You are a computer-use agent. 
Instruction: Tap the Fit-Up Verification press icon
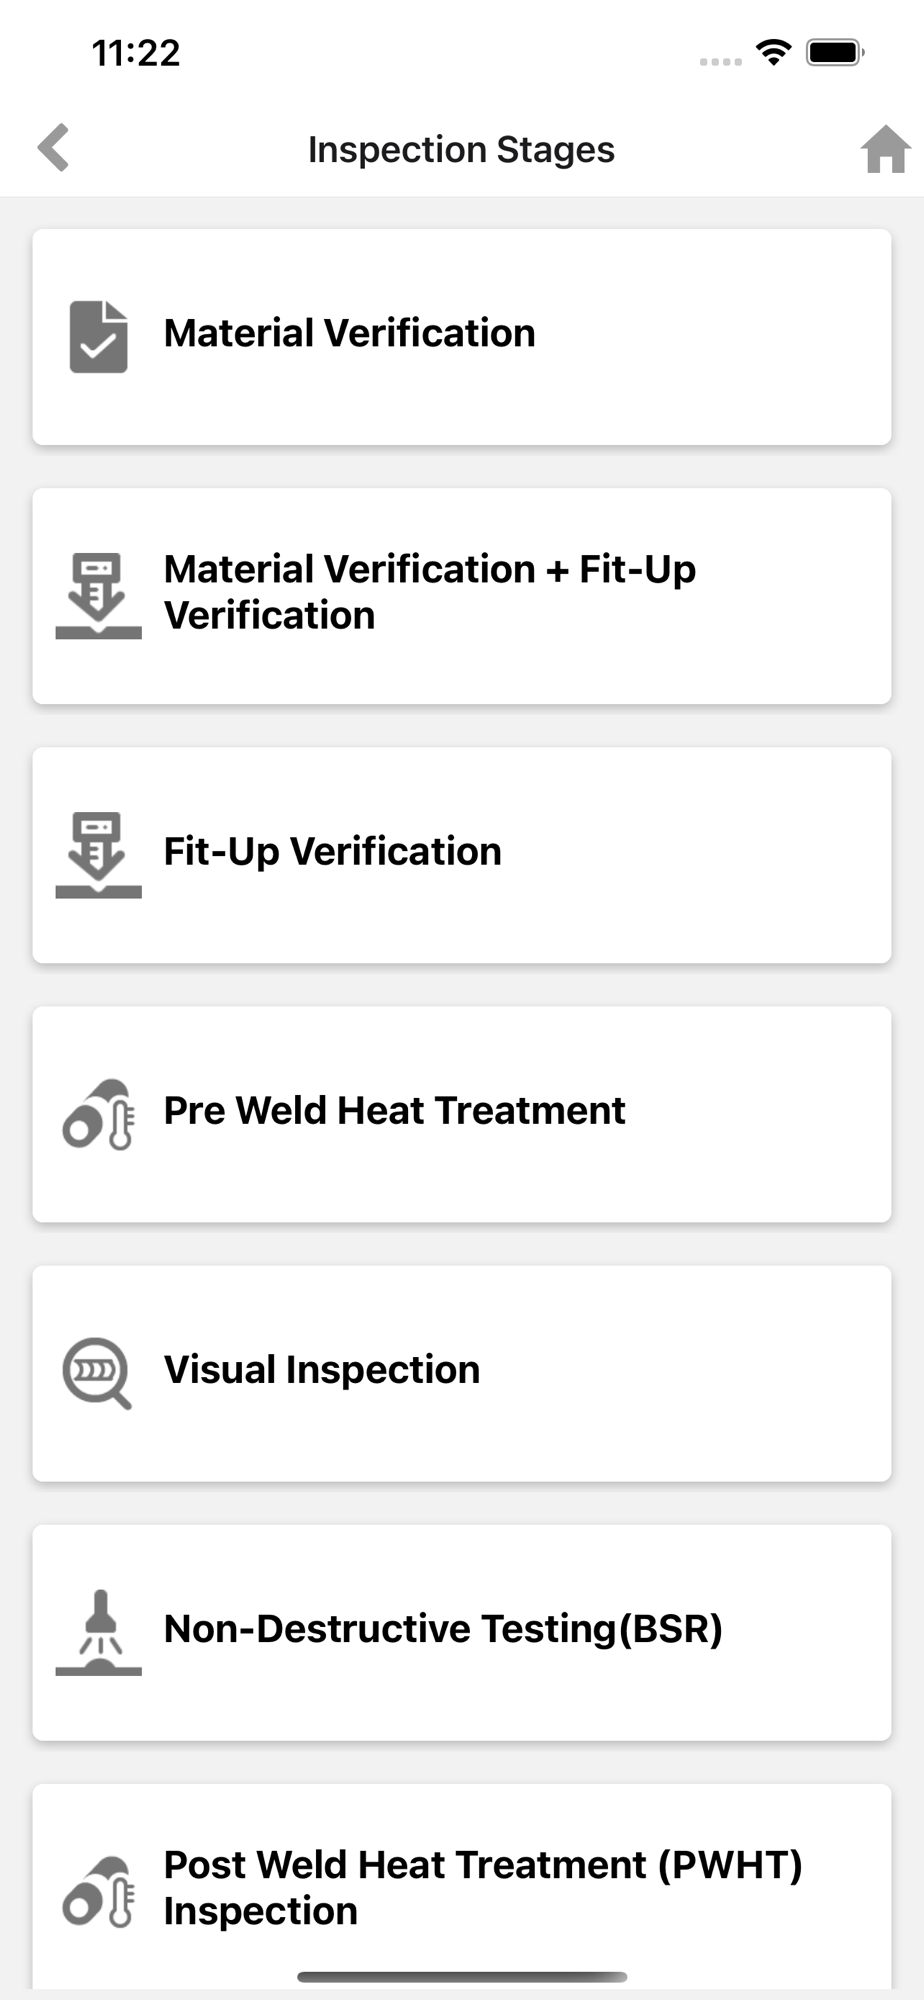point(98,855)
